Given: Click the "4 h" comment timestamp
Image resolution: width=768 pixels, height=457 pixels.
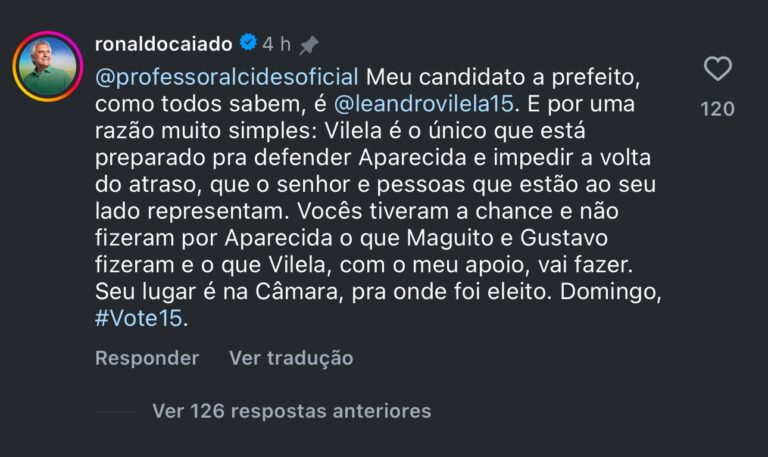Looking at the screenshot, I should click(277, 45).
